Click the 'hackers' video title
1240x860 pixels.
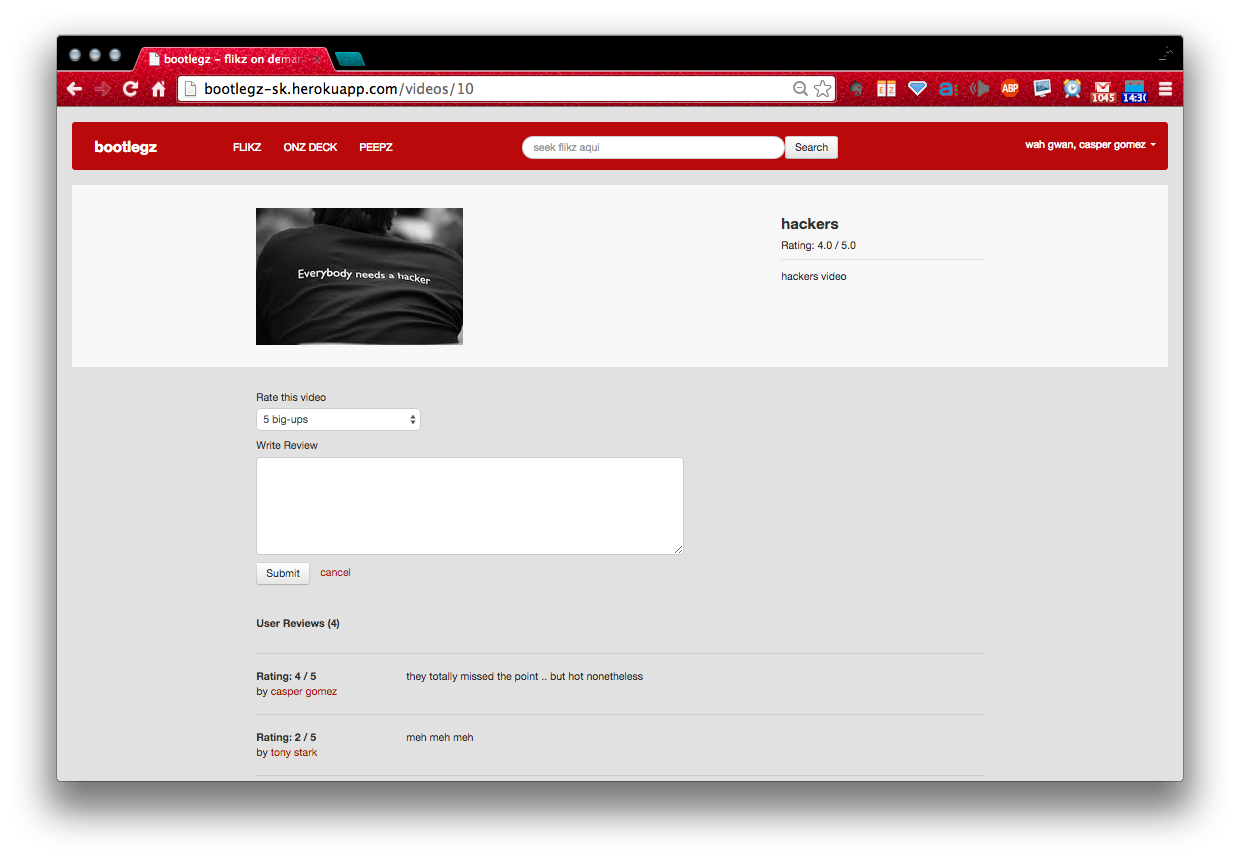pos(810,224)
